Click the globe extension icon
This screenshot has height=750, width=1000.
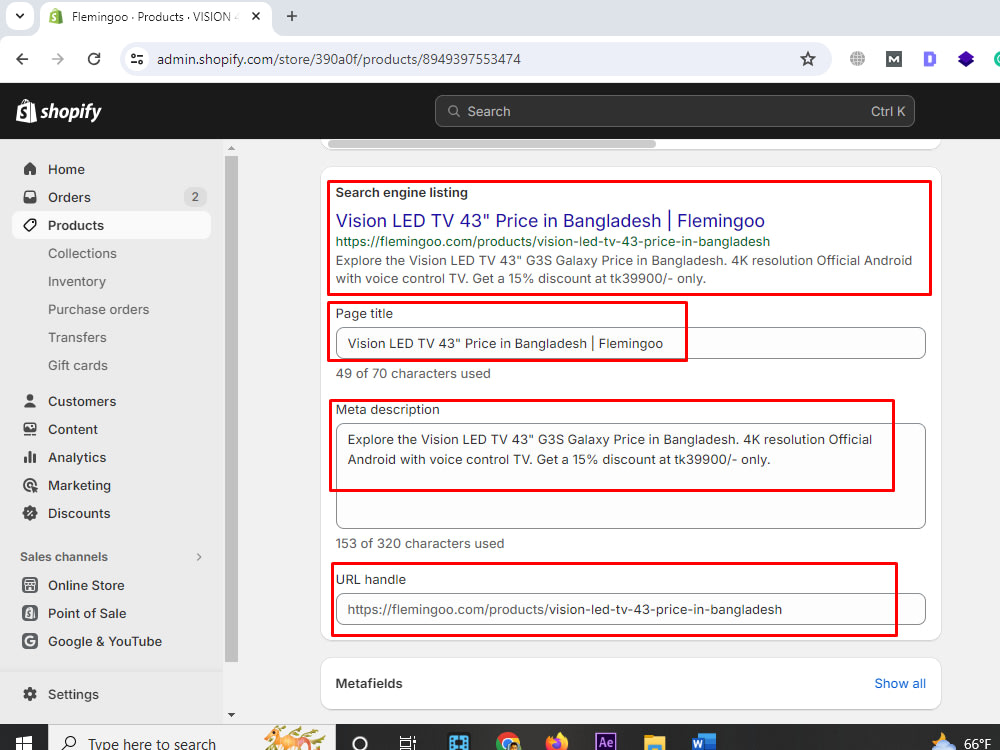857,59
